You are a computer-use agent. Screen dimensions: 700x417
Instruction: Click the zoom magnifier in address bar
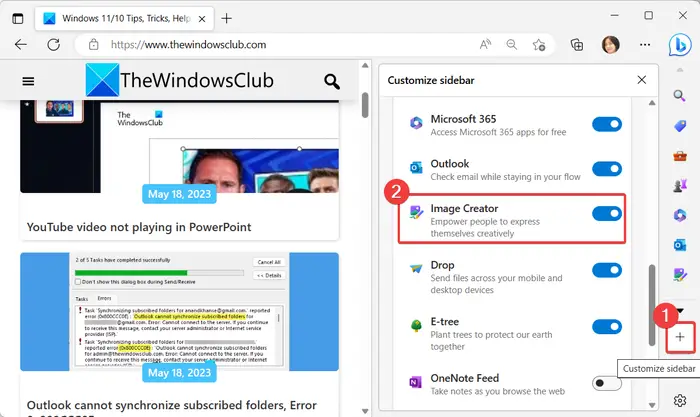click(x=512, y=45)
